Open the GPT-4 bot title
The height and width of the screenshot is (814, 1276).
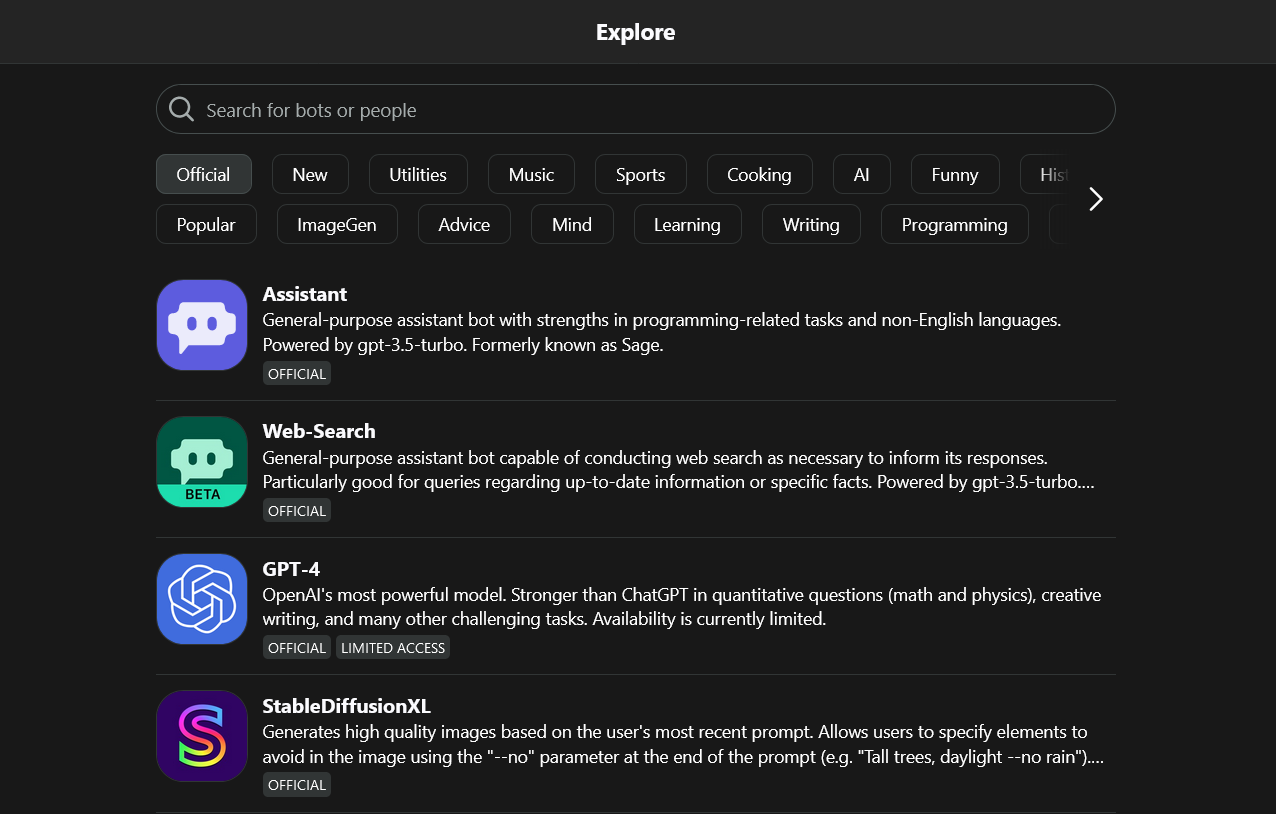click(x=291, y=568)
